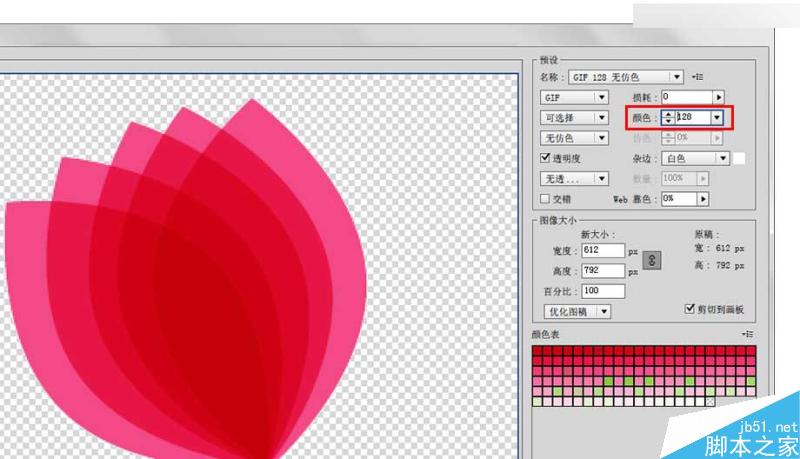The width and height of the screenshot is (800, 459).
Task: Expand the 颜色 value dropdown arrow
Action: (717, 118)
